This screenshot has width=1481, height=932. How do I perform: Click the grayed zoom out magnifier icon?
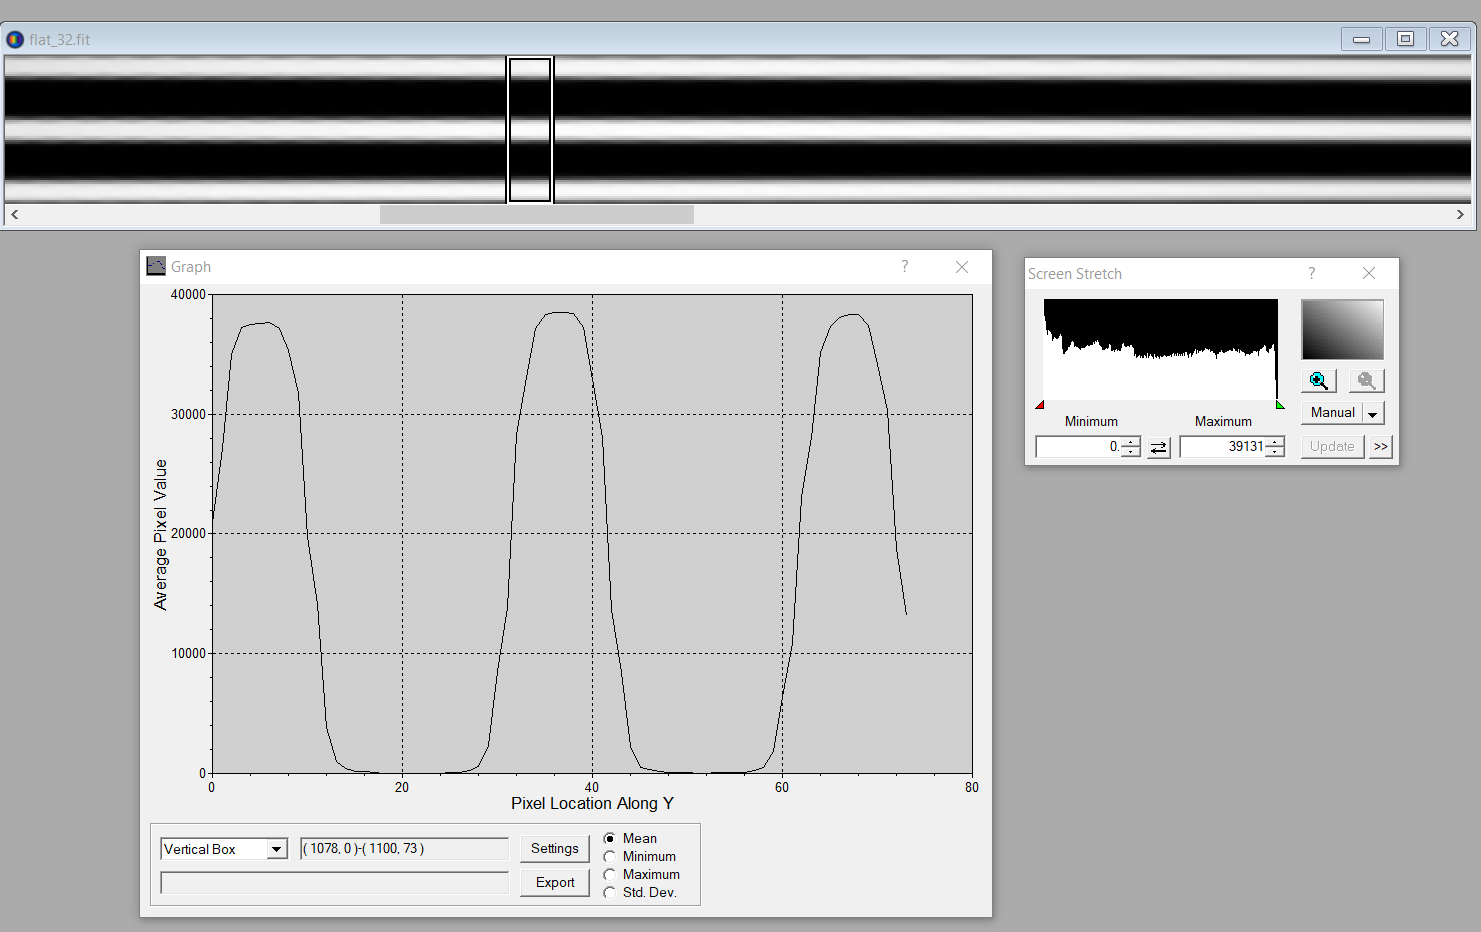click(x=1366, y=381)
